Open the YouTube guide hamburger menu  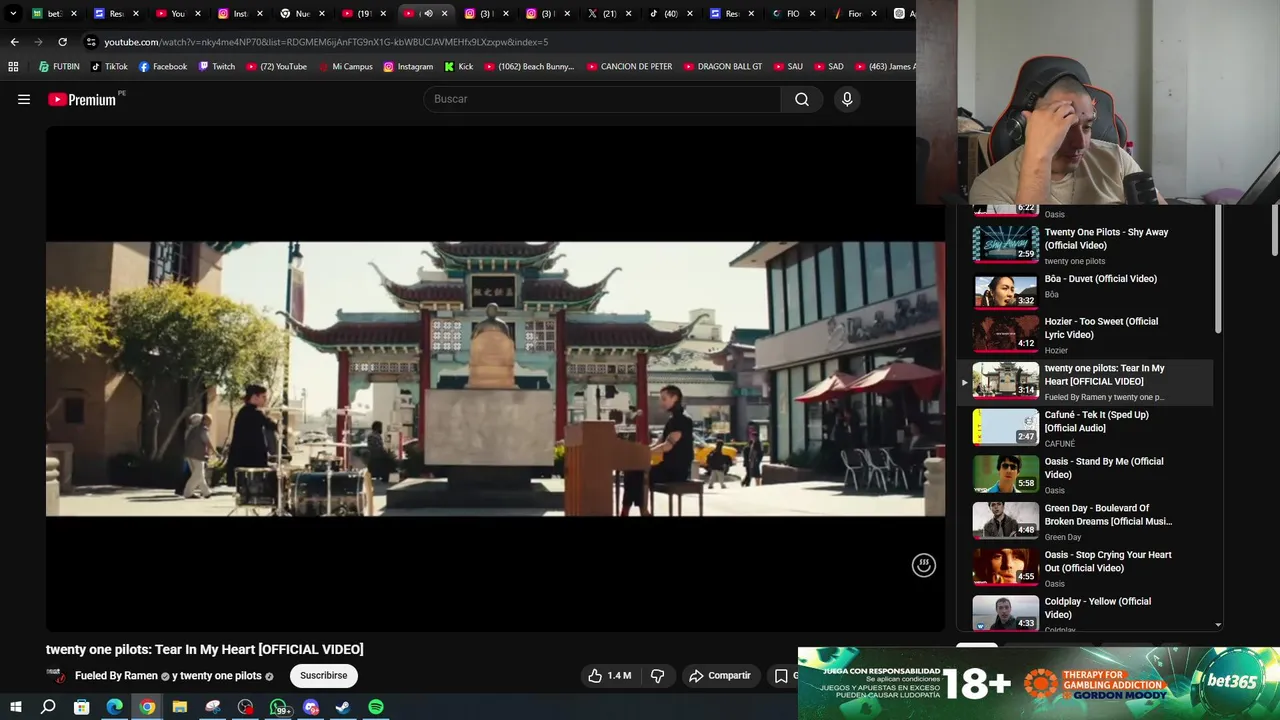pyautogui.click(x=24, y=99)
